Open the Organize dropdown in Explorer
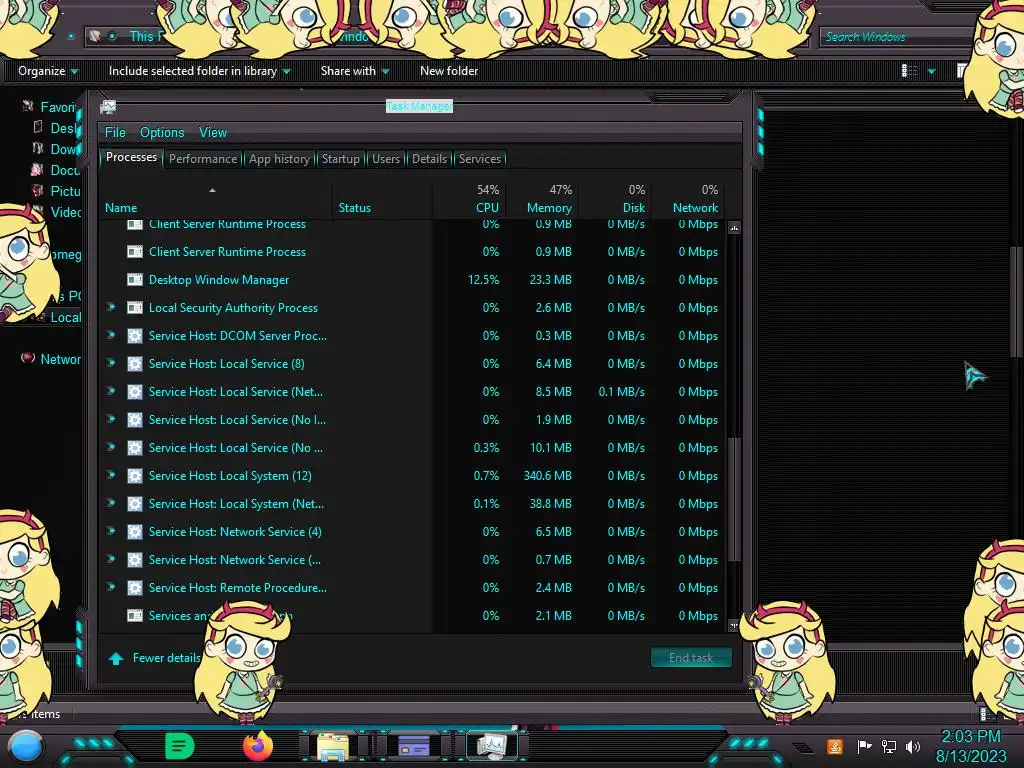 point(48,71)
